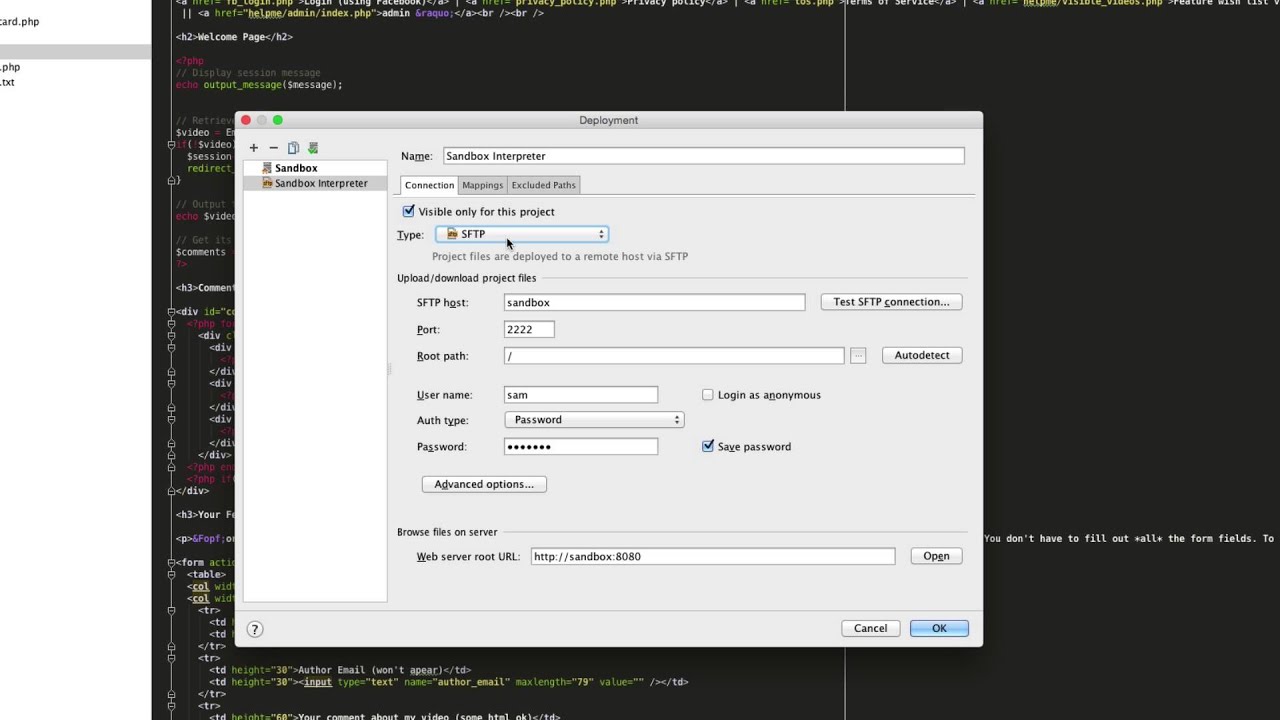1280x720 pixels.
Task: Click the Web server root URL field
Action: coord(713,556)
